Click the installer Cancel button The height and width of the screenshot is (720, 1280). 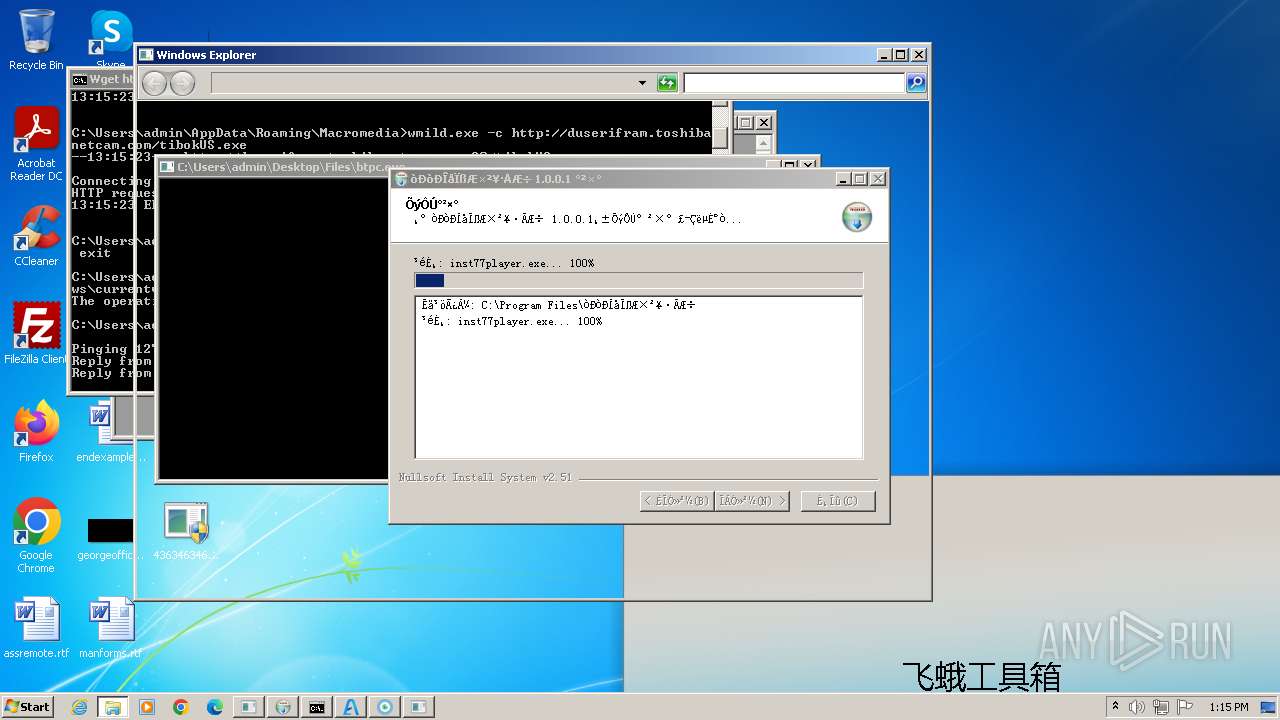click(x=837, y=501)
